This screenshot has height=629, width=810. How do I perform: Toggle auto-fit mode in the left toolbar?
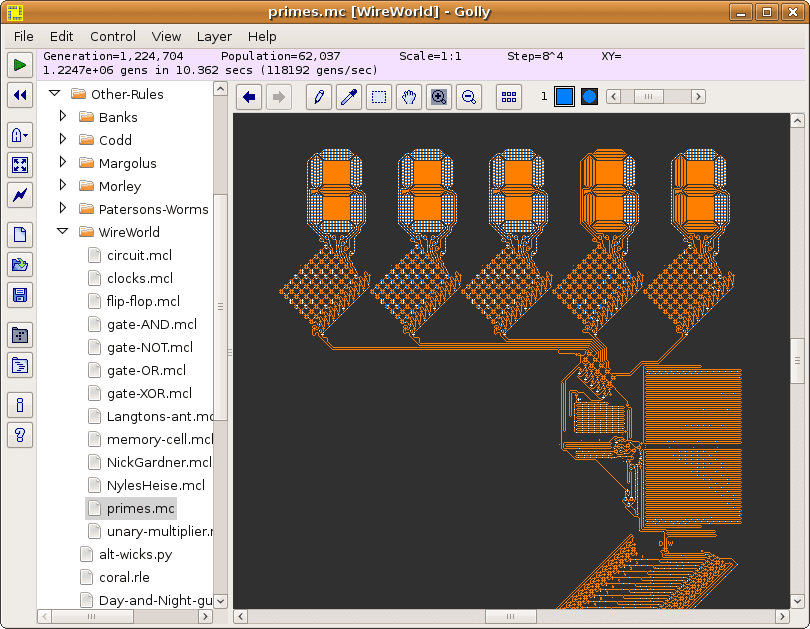[20, 165]
